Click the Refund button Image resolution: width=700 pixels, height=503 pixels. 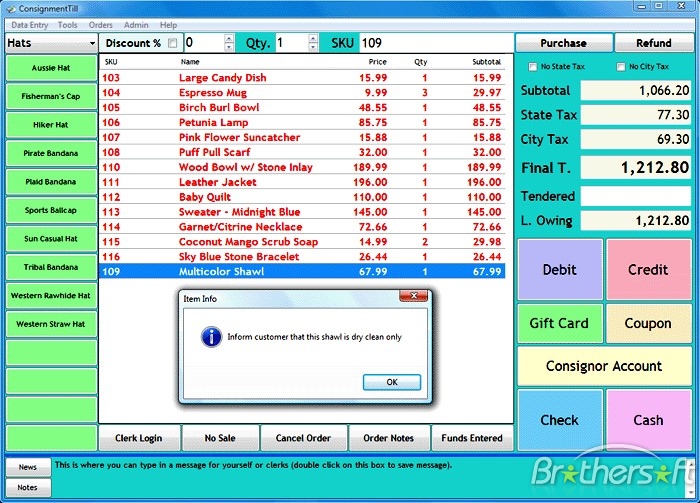point(654,43)
